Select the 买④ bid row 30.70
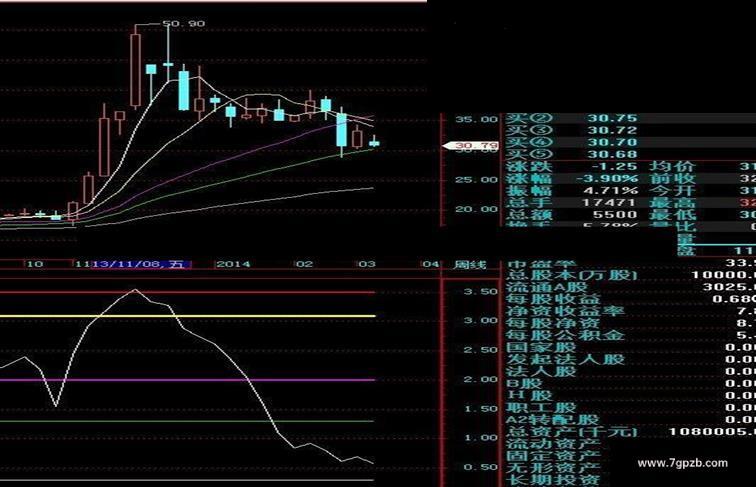The image size is (756, 487). (630, 142)
